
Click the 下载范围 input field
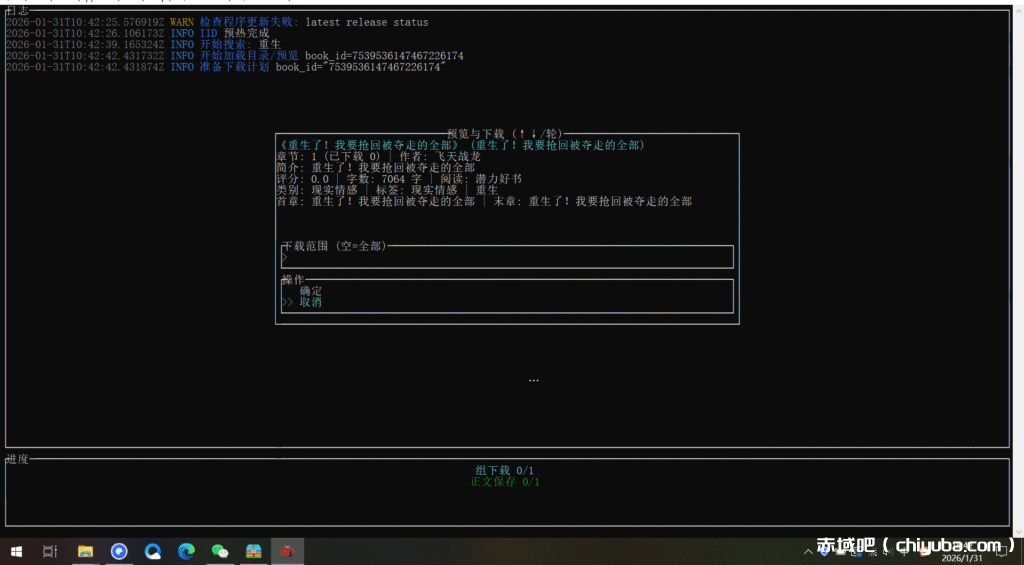tap(508, 258)
